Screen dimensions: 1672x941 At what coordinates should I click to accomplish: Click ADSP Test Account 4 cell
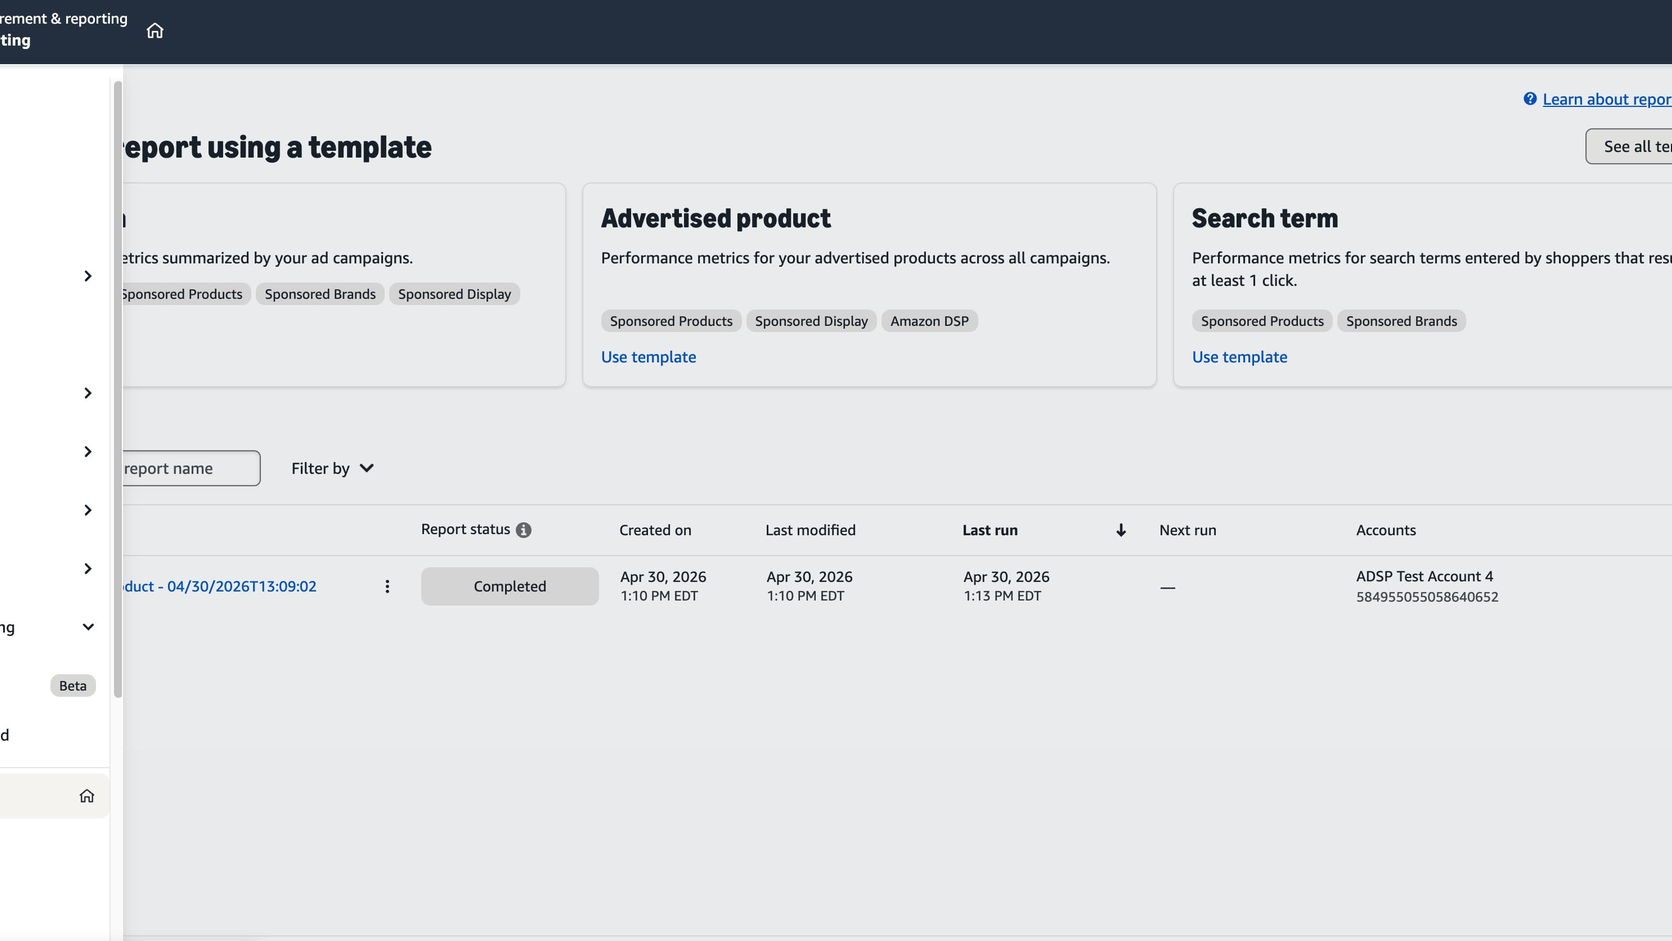tap(1424, 576)
